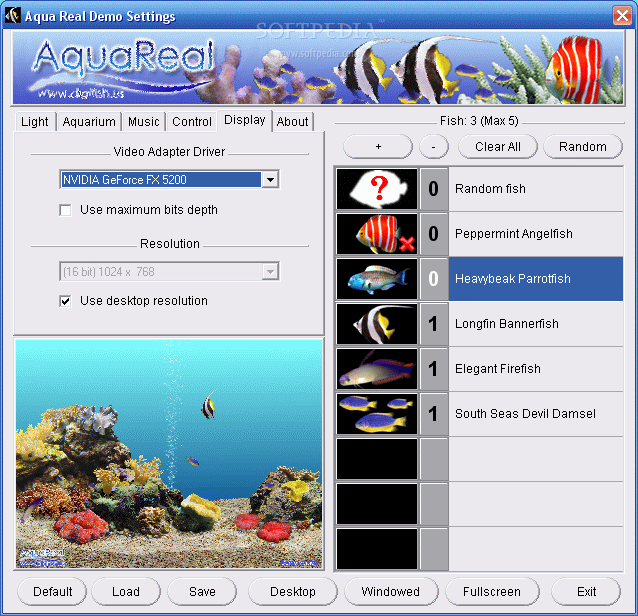638x616 pixels.
Task: Launch Fullscreen mode button
Action: point(492,592)
